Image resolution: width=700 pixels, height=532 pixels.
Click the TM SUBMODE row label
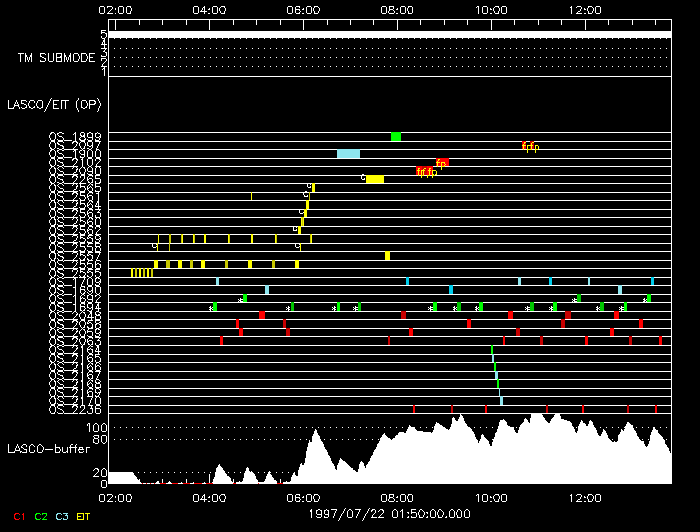[x=56, y=57]
